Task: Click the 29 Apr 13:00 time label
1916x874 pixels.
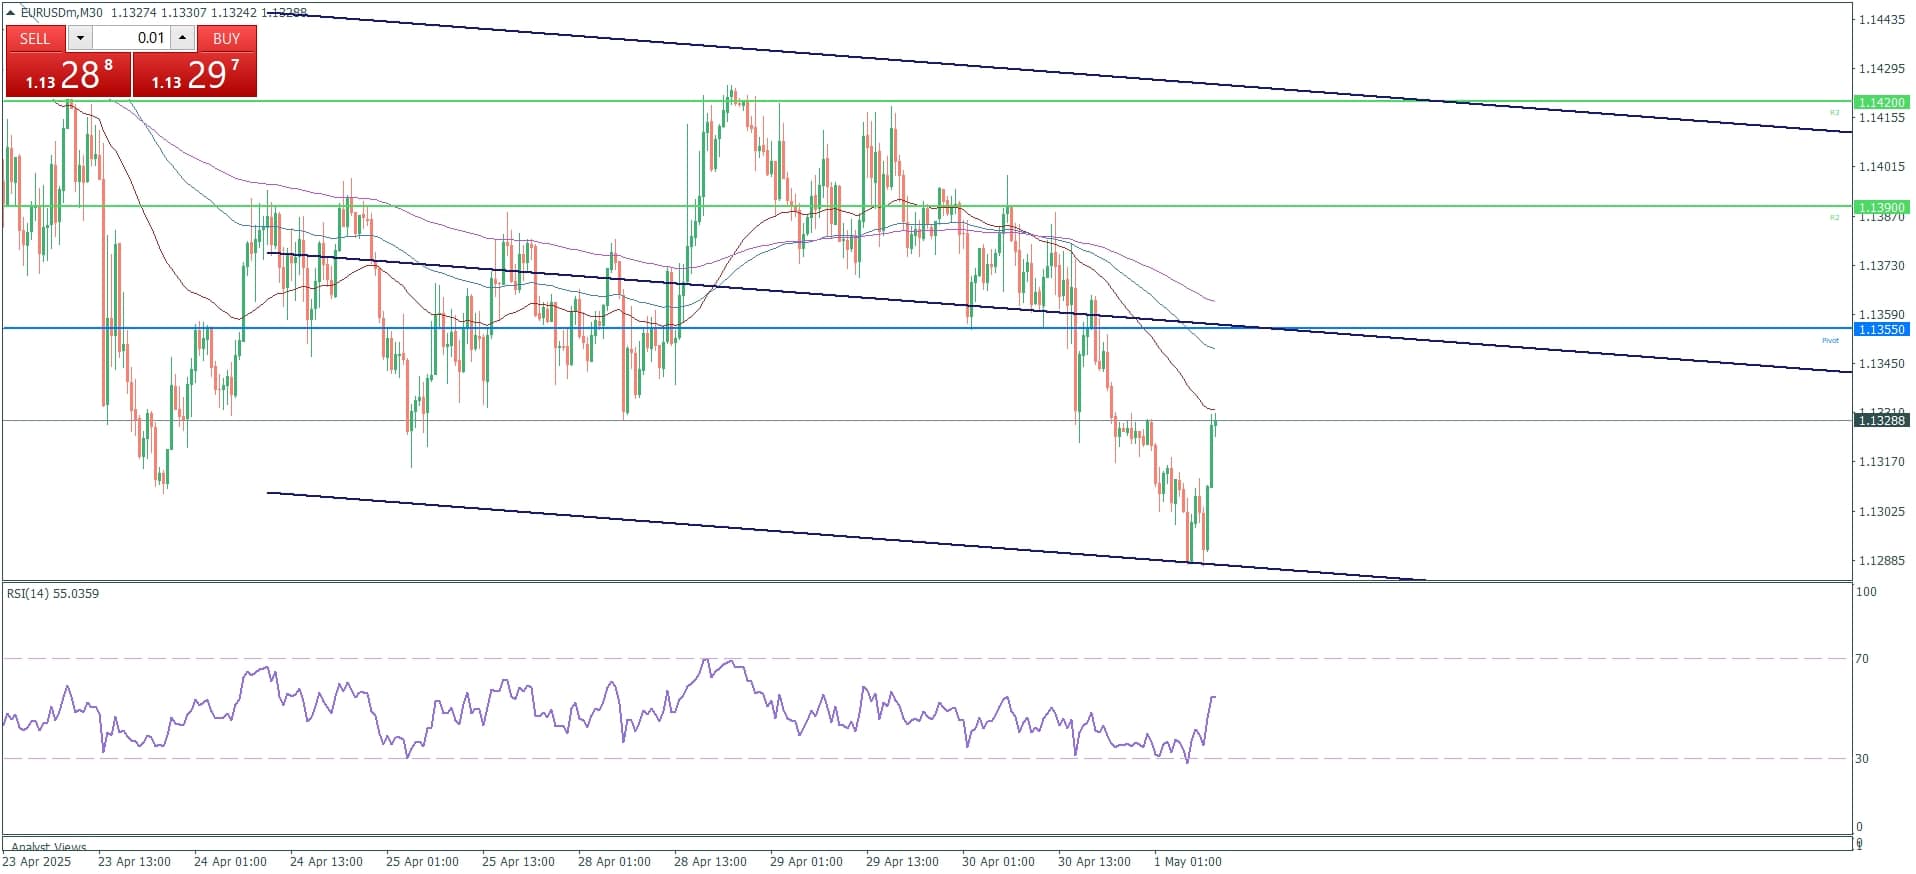Action: (x=902, y=861)
